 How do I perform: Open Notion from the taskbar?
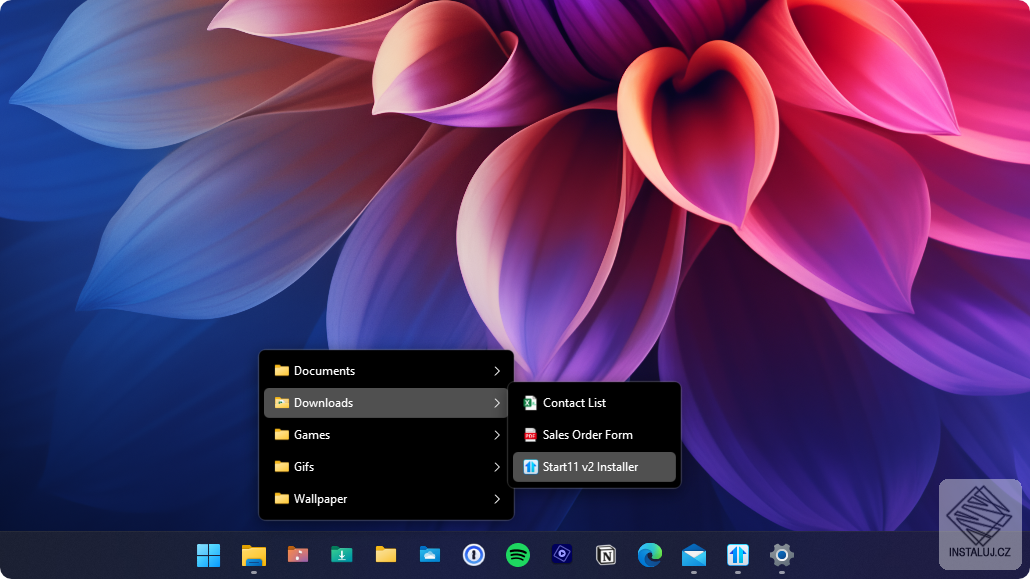(605, 554)
